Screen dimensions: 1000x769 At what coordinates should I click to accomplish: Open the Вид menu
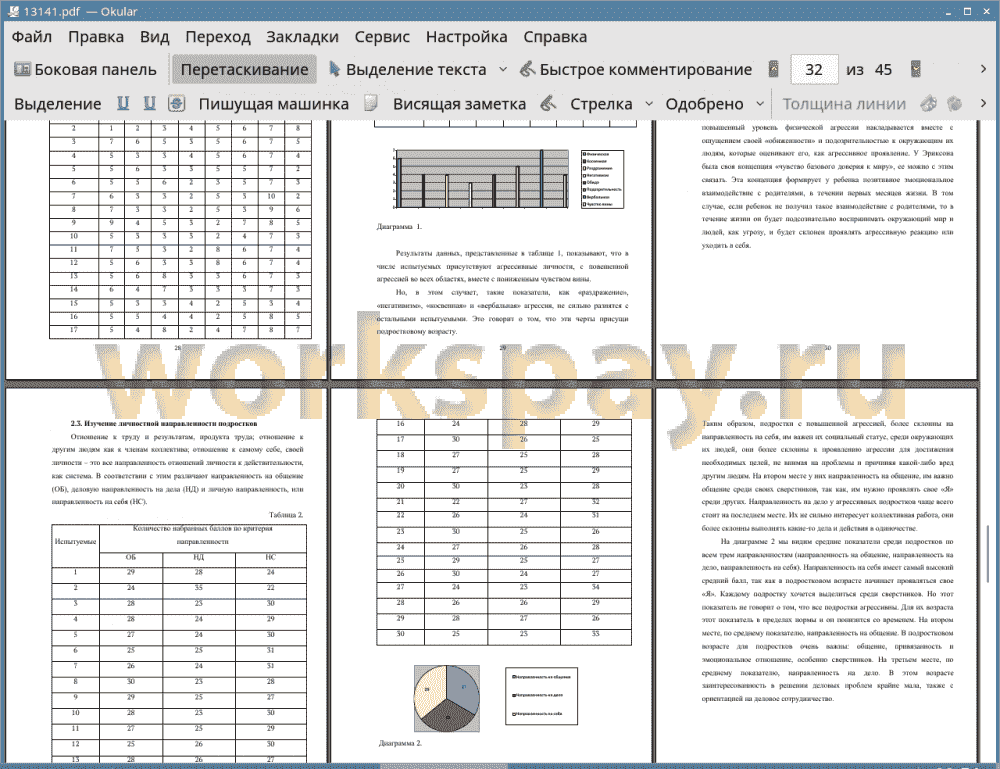[154, 37]
